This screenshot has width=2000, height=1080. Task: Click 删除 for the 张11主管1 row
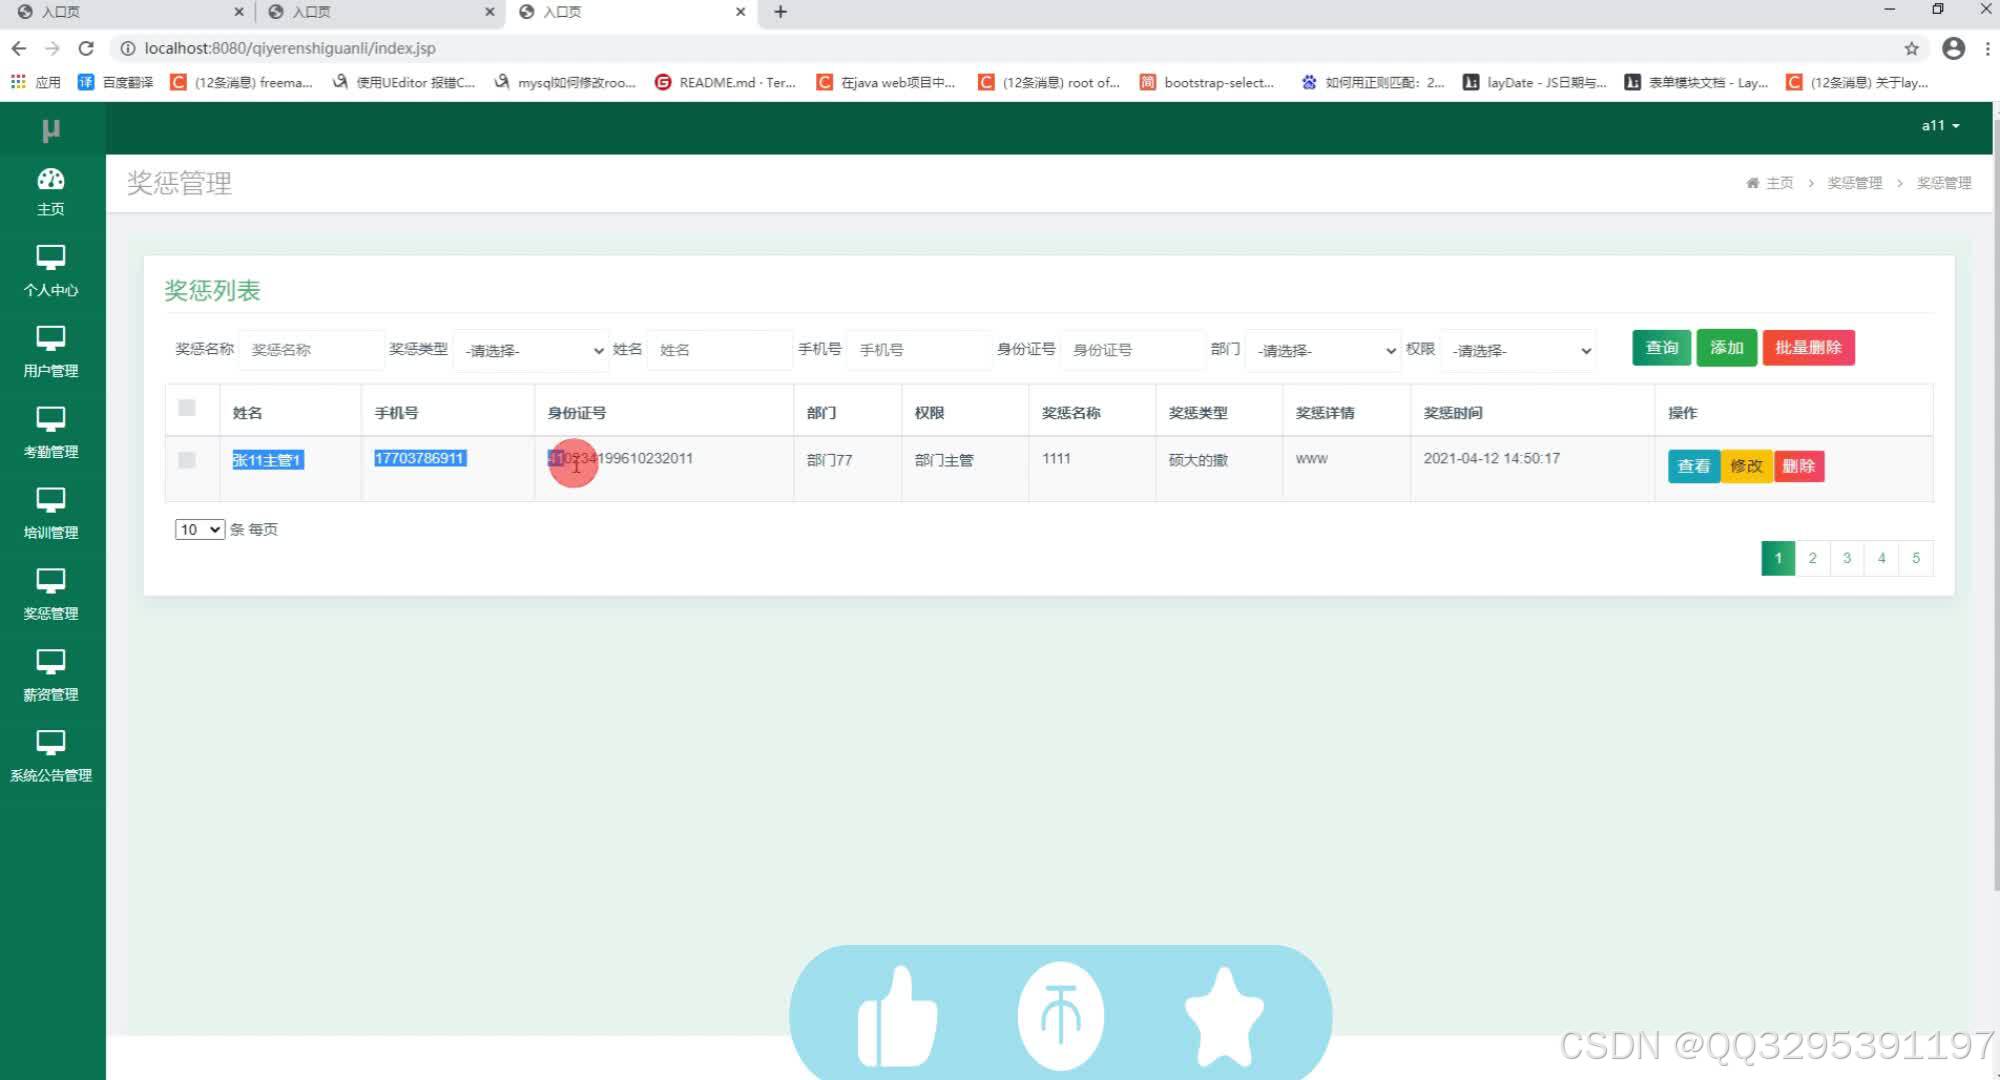pos(1799,466)
